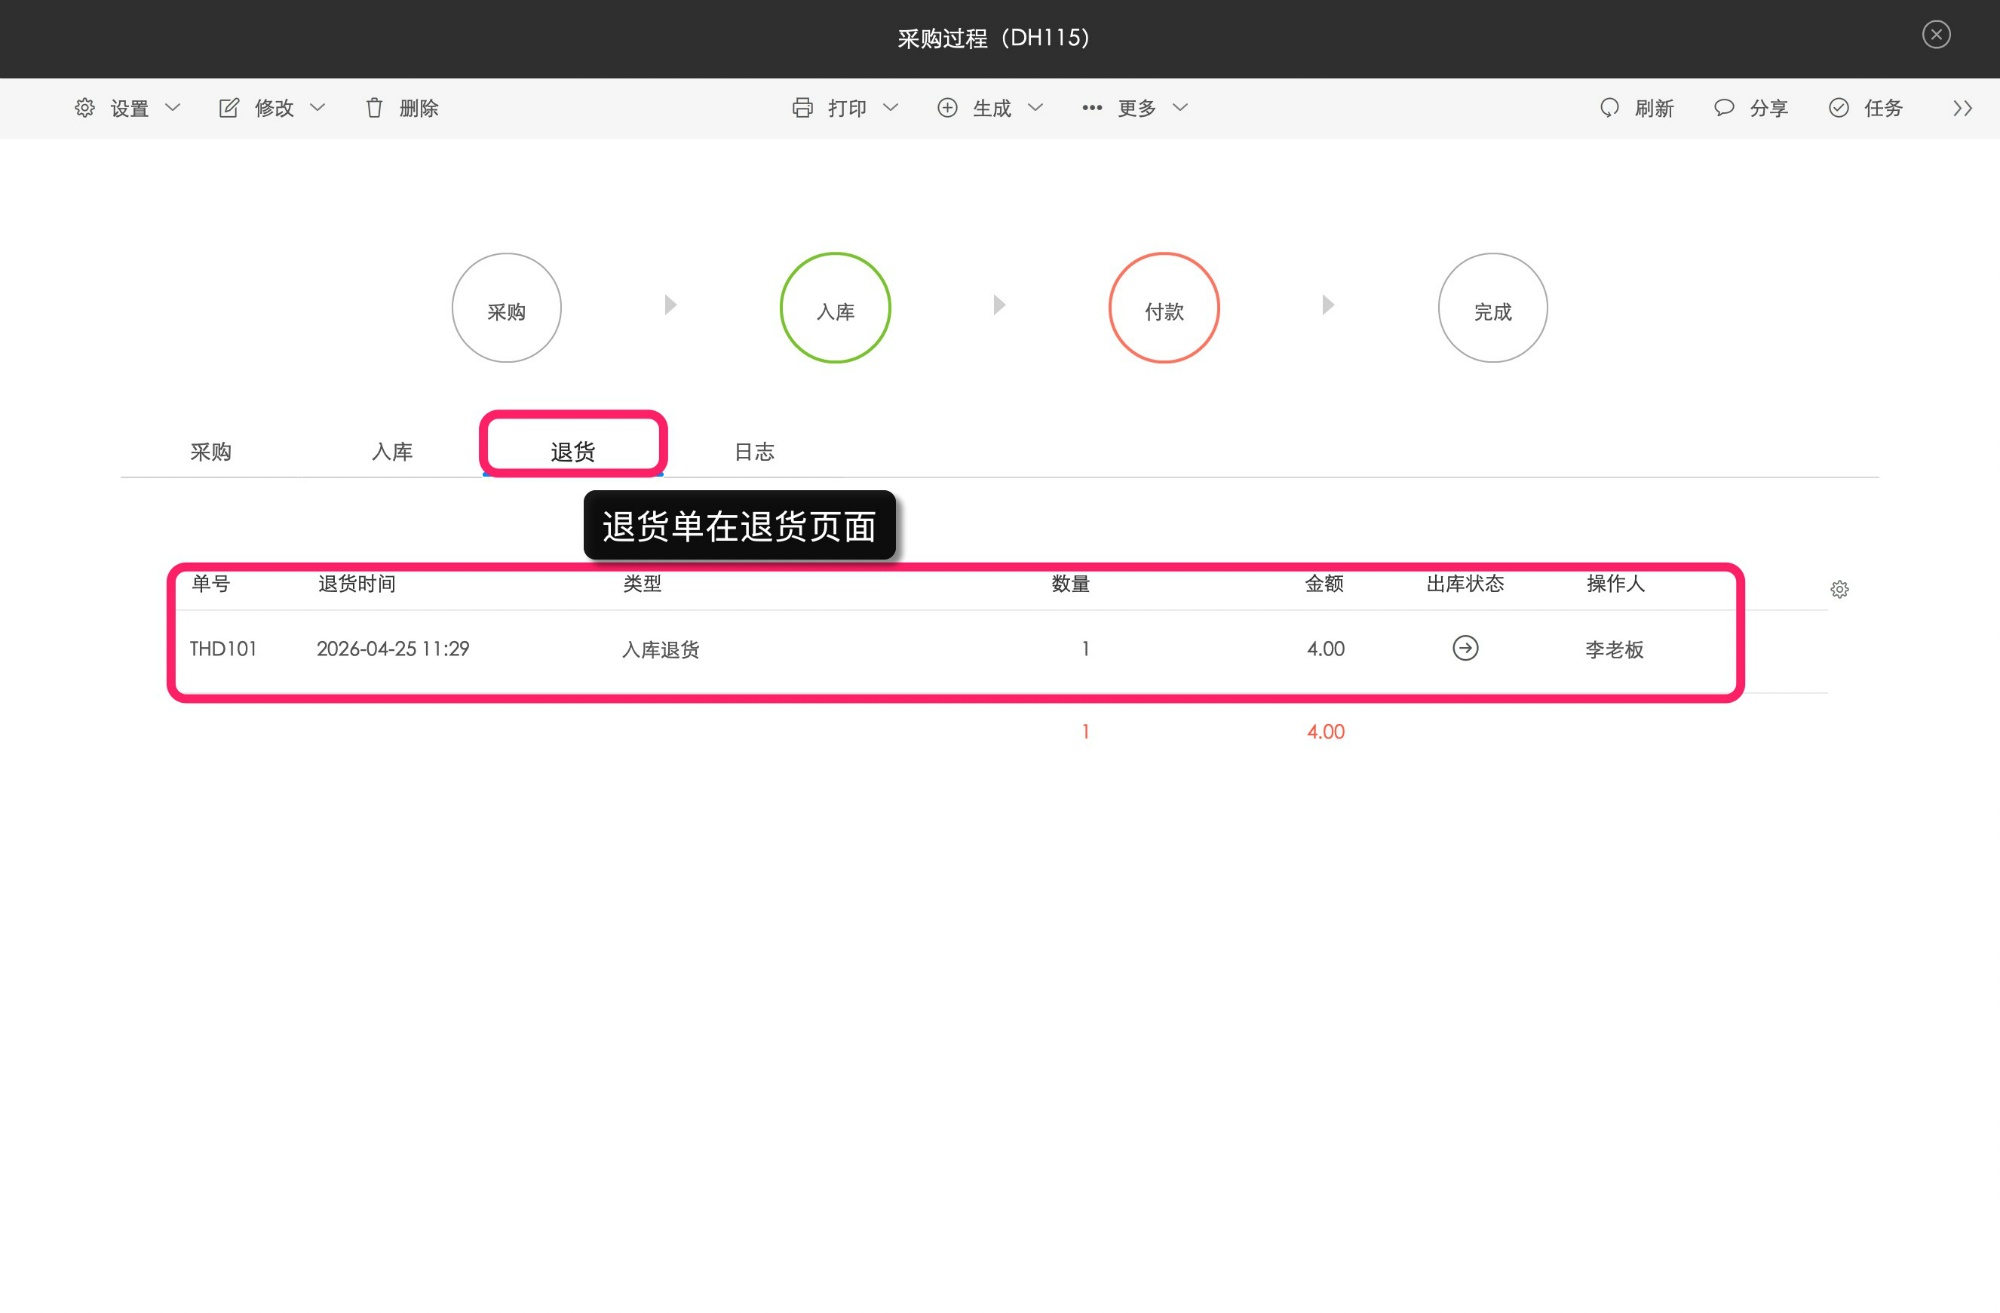Click the 设置 gear icon
Viewport: 2000px width, 1313px height.
pyautogui.click(x=85, y=108)
